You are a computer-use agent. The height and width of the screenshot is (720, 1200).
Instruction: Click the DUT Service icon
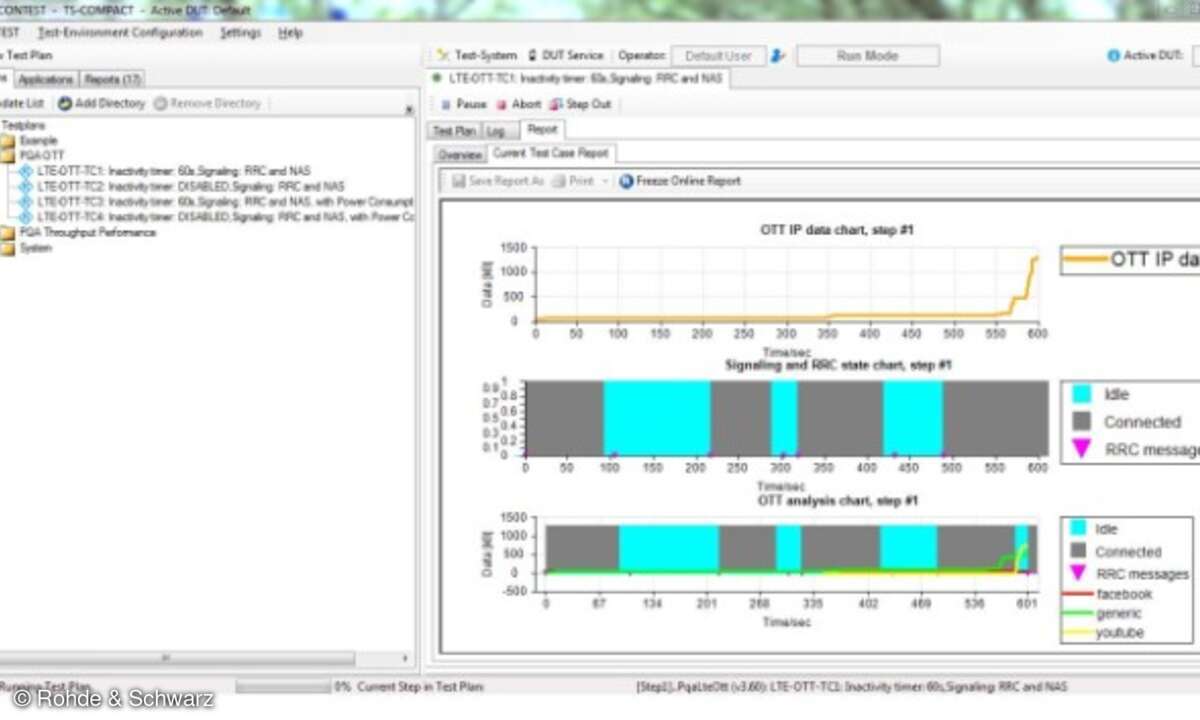(x=533, y=56)
